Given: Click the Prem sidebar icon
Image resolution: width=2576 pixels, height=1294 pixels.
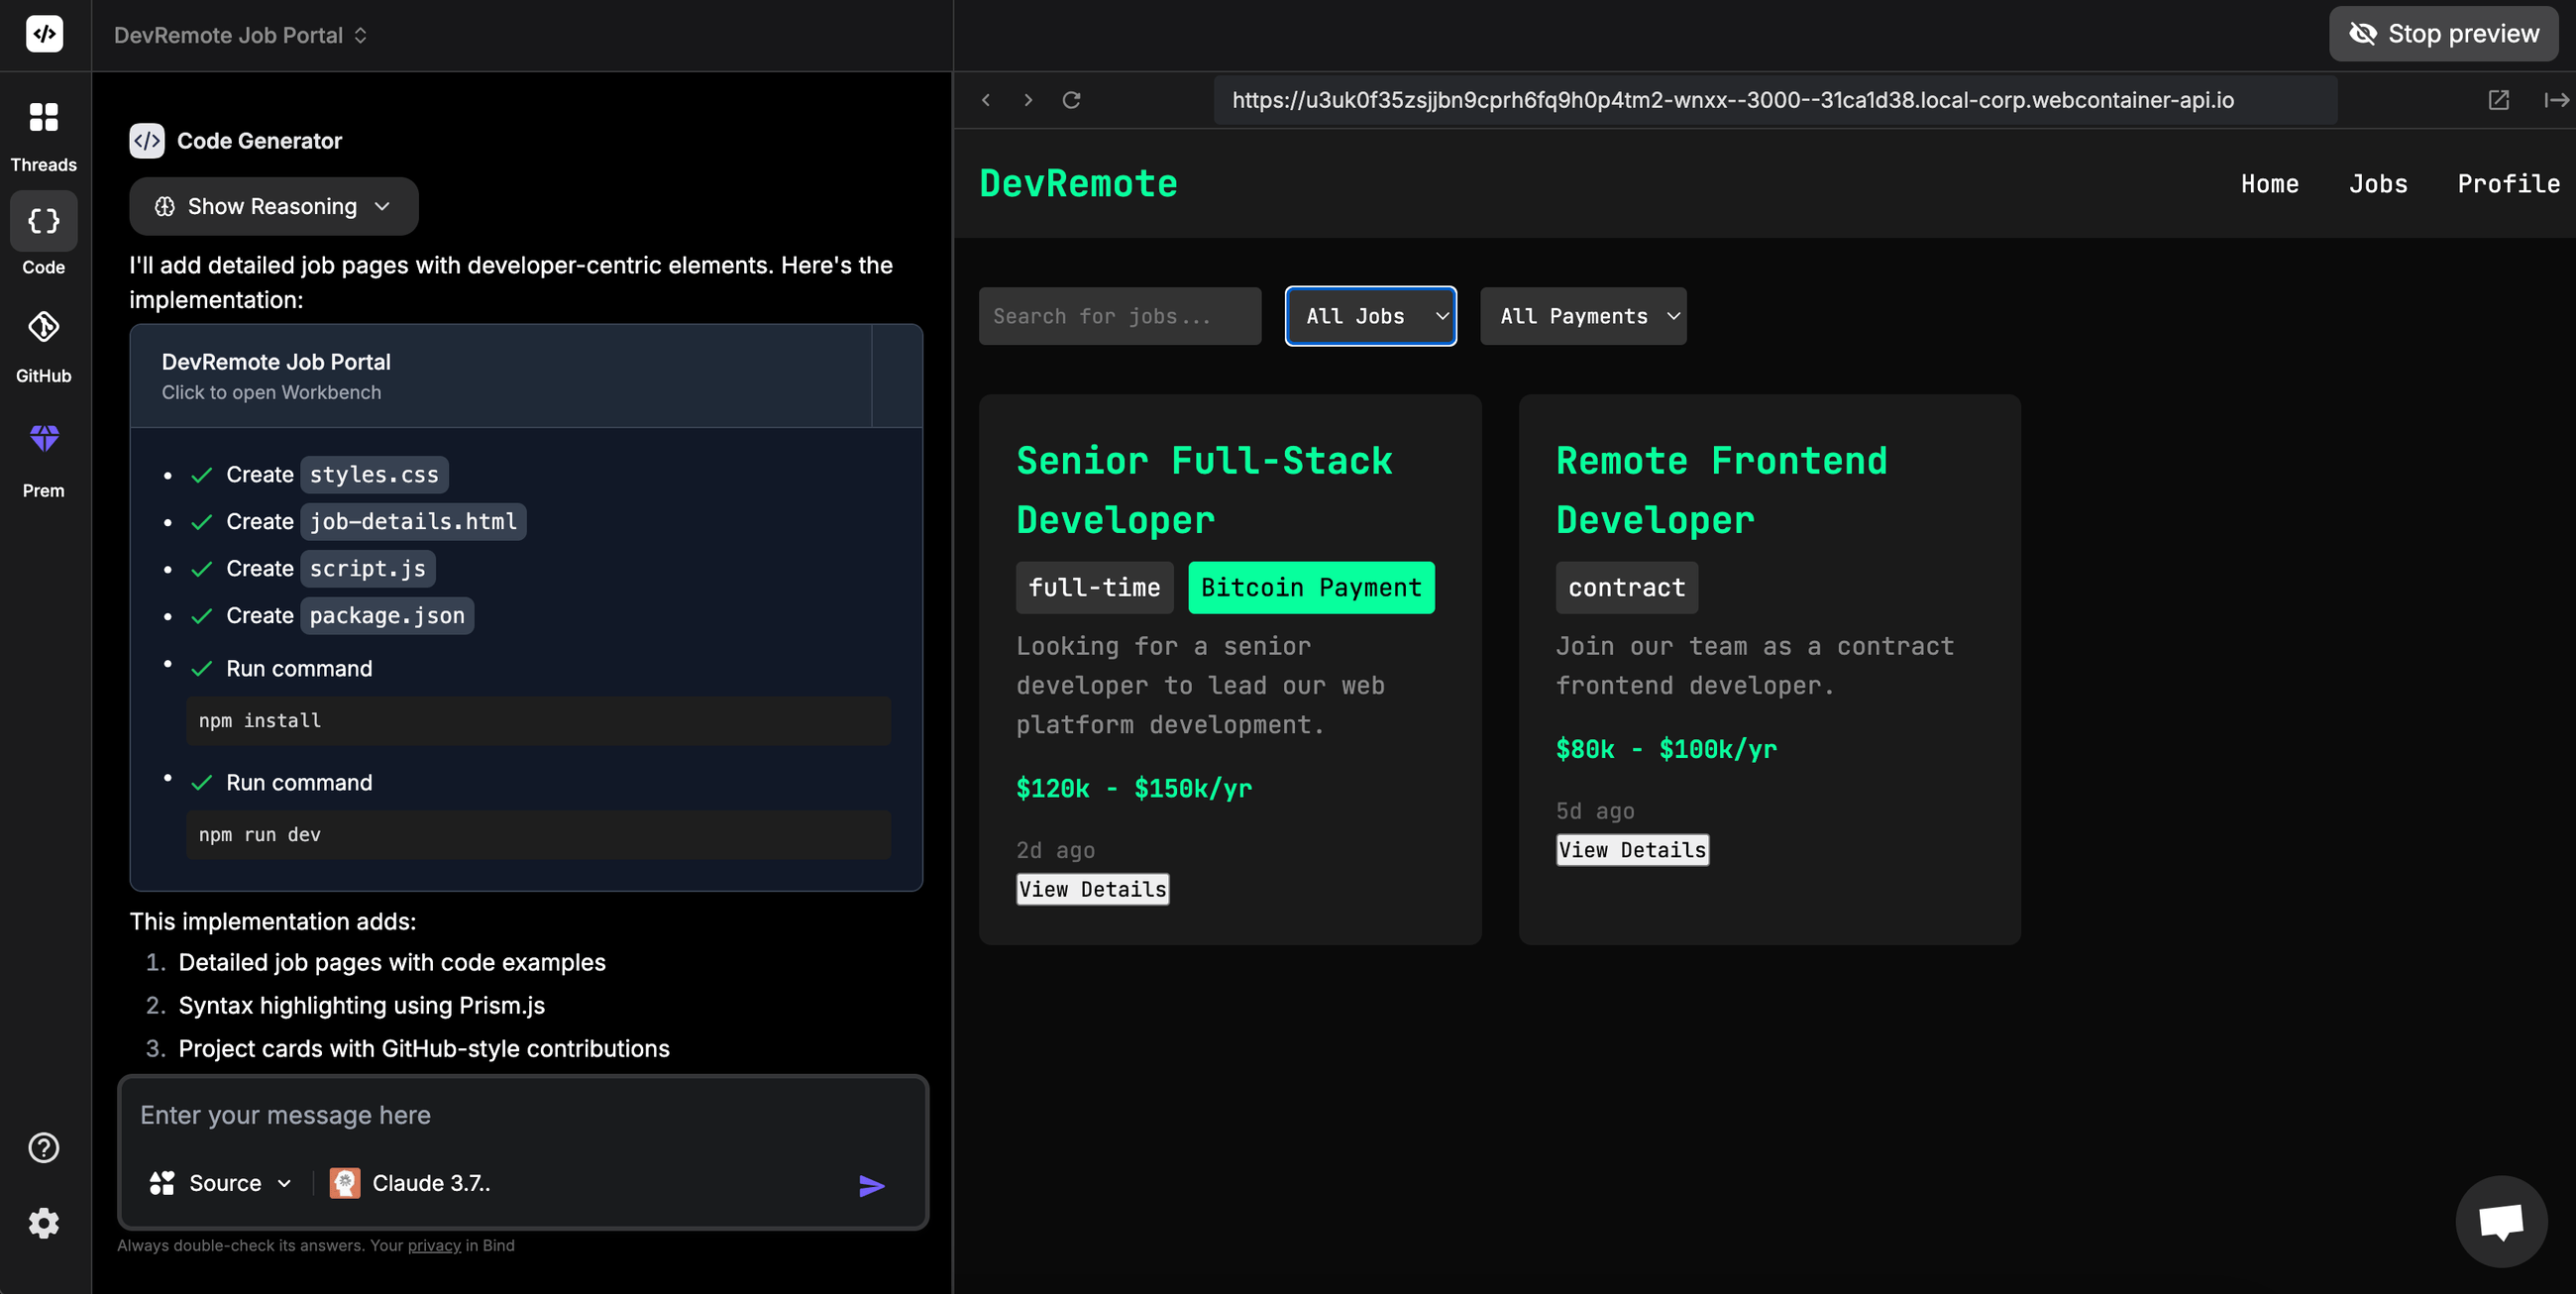Looking at the screenshot, I should pos(43,452).
